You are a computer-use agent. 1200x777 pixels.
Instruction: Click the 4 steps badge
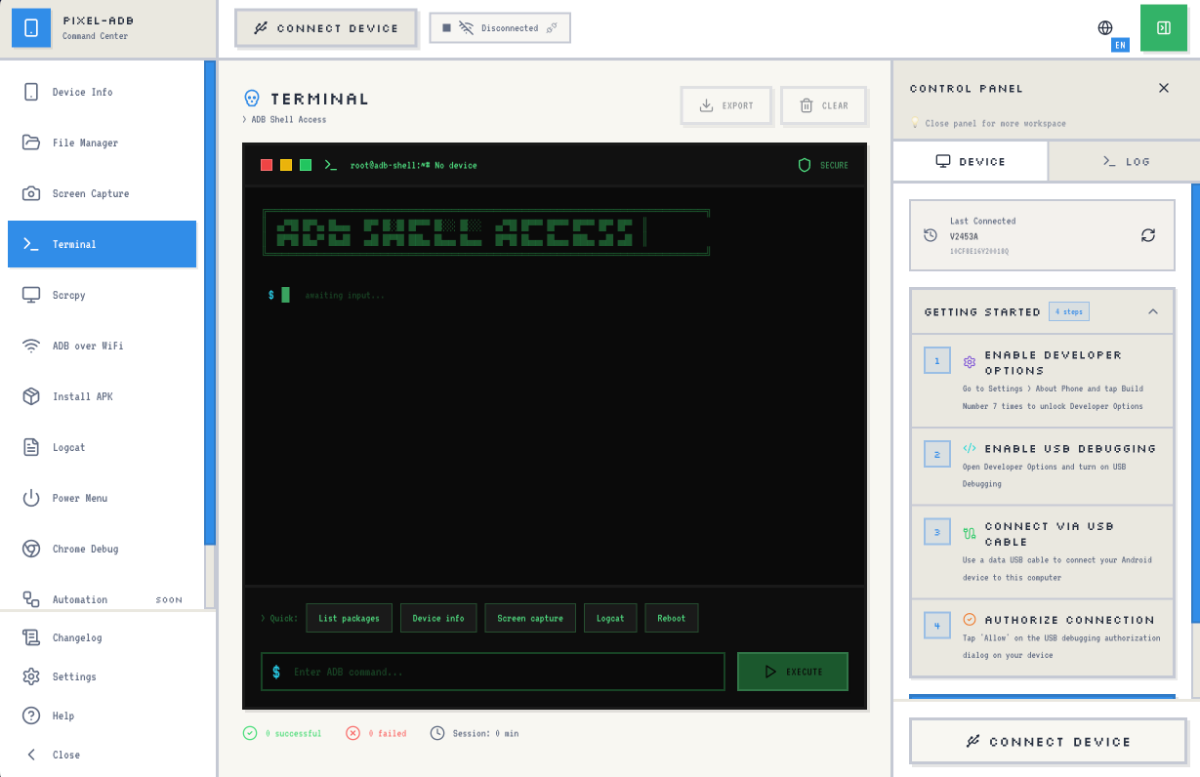pyautogui.click(x=1069, y=312)
